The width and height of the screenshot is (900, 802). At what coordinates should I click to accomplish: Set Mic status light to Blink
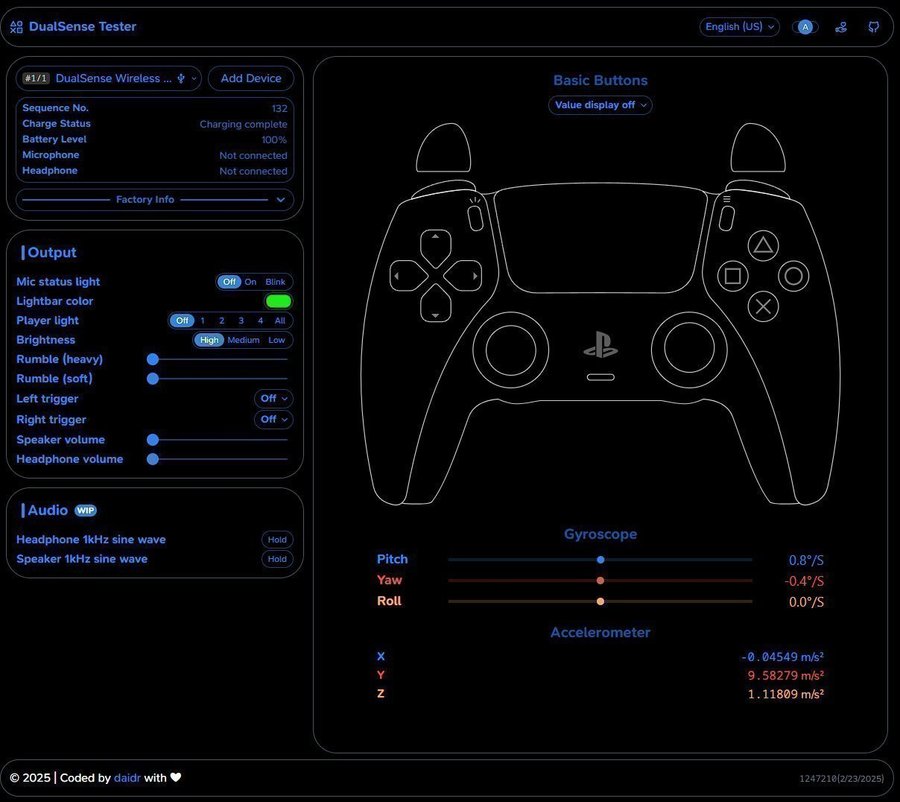(275, 282)
